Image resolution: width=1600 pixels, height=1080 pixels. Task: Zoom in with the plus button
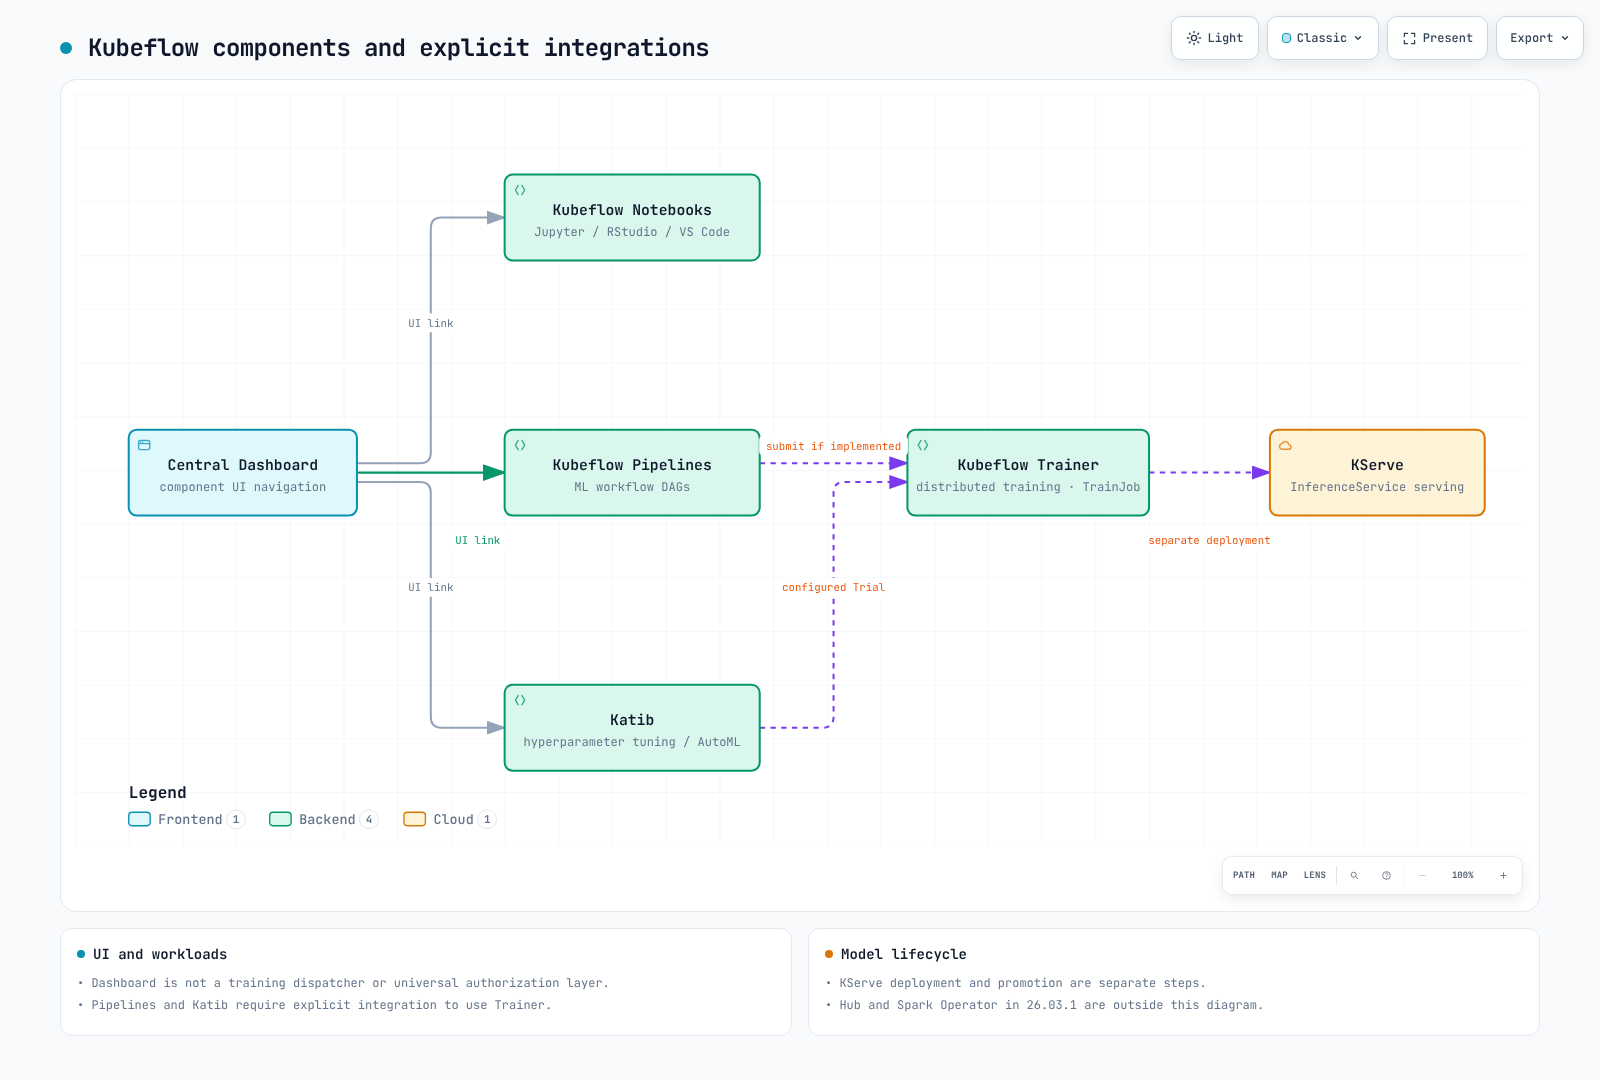[x=1503, y=875]
